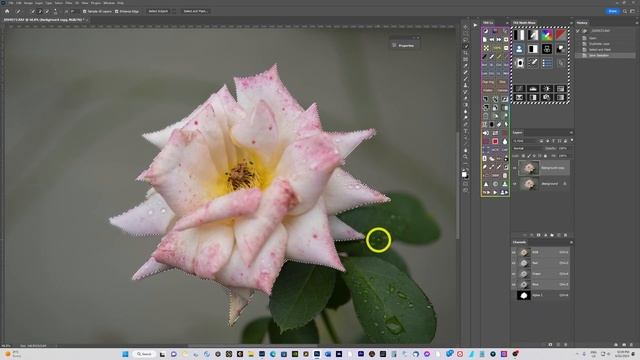Open the Window menu
The width and height of the screenshot is (640, 360).
click(109, 3)
